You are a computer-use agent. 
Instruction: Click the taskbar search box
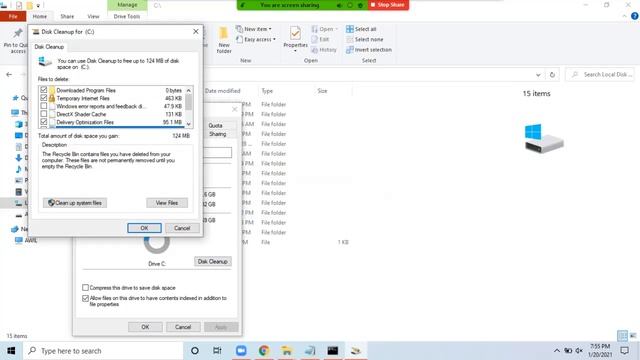[x=103, y=351]
